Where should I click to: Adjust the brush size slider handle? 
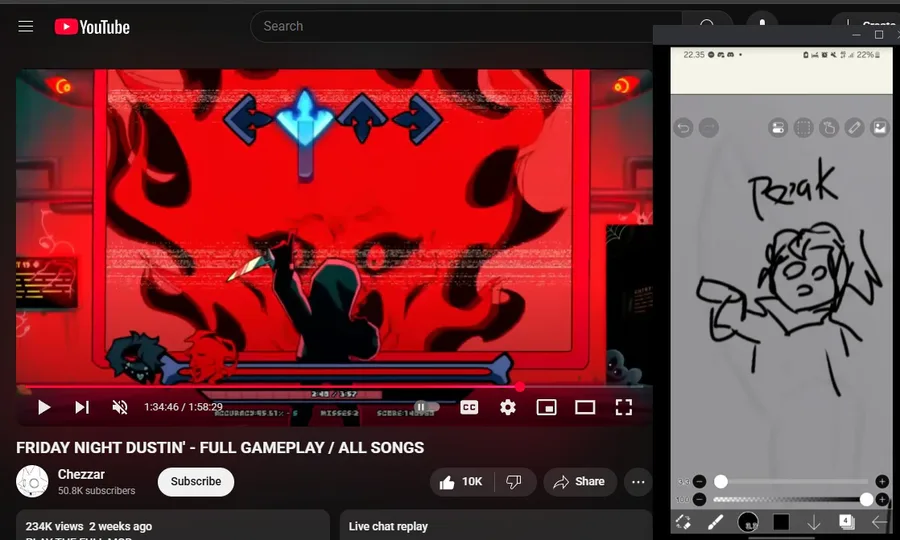click(720, 481)
